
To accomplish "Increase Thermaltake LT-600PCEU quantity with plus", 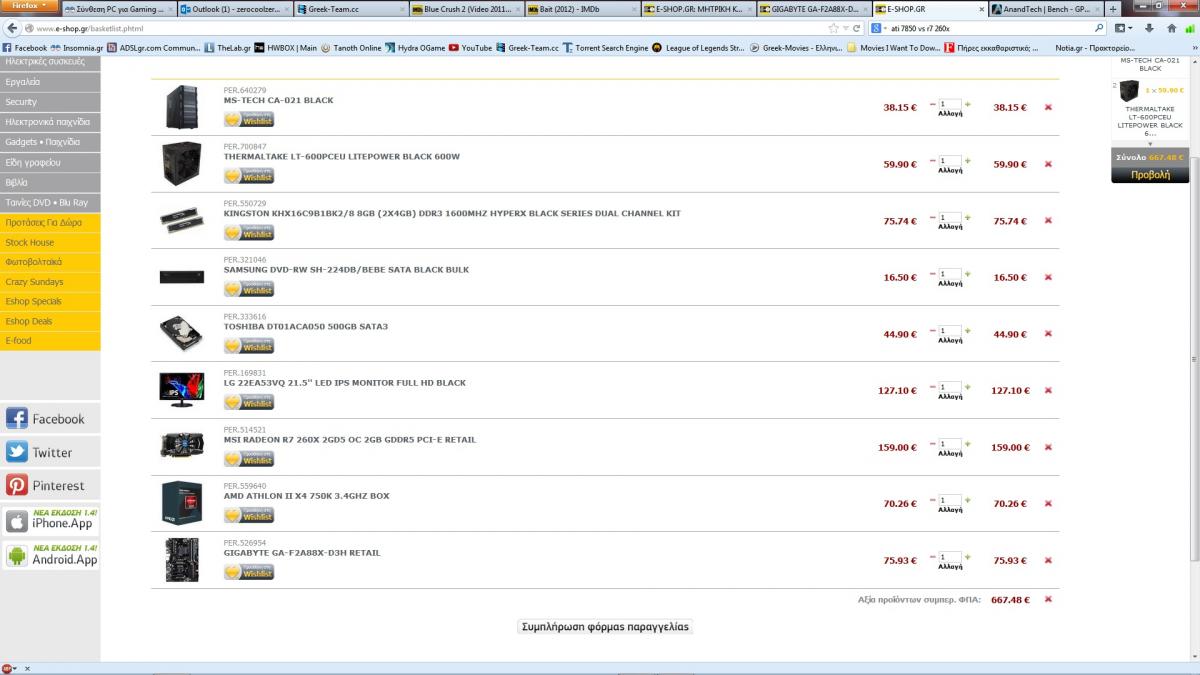I will 967,161.
